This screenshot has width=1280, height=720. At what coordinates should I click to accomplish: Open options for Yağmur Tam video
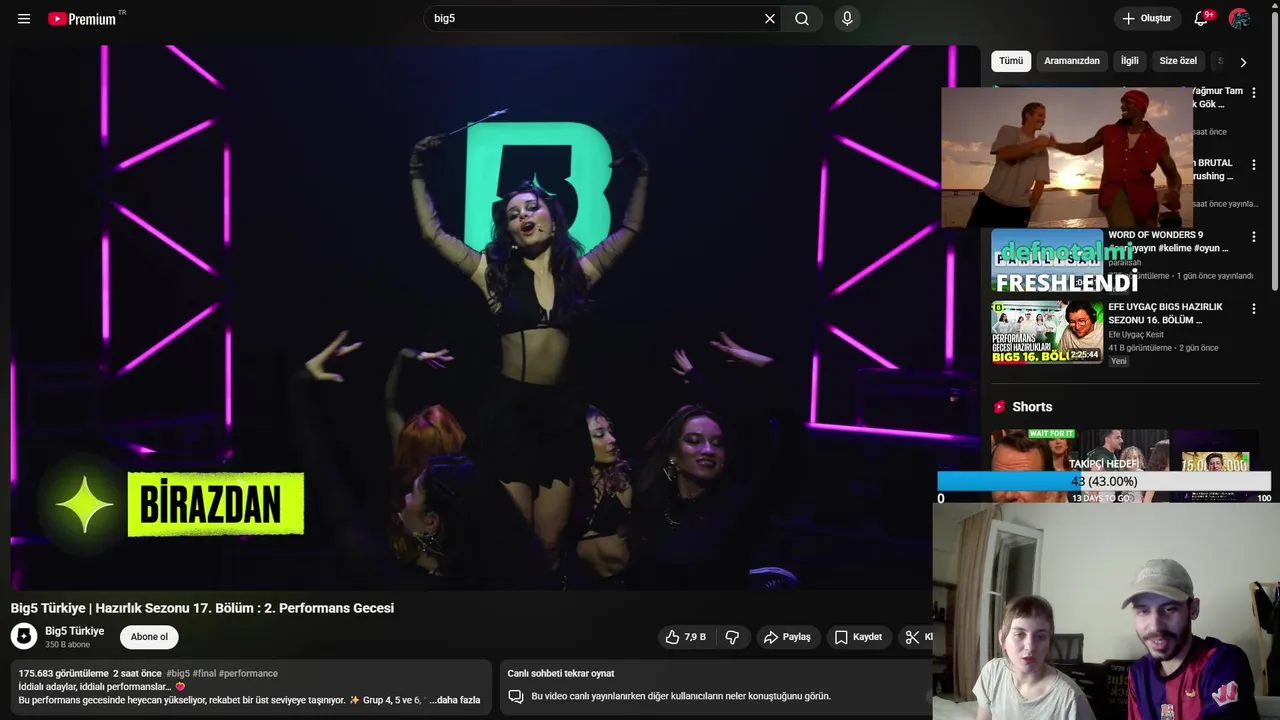(x=1254, y=92)
